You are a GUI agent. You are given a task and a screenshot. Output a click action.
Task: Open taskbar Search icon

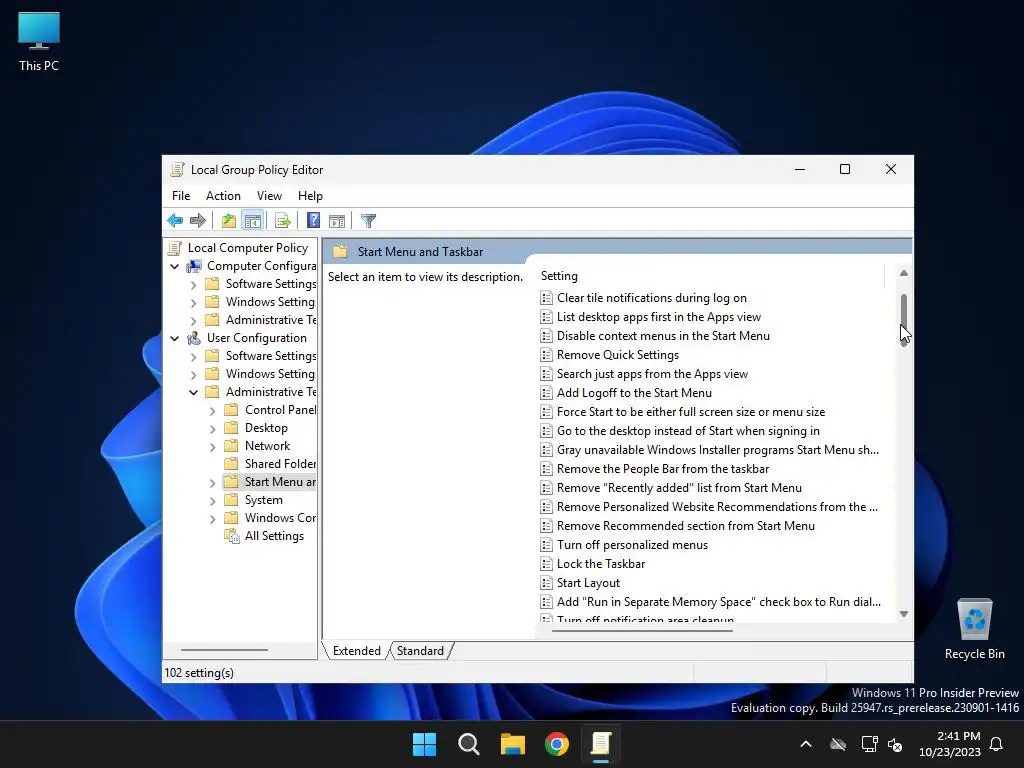click(469, 744)
